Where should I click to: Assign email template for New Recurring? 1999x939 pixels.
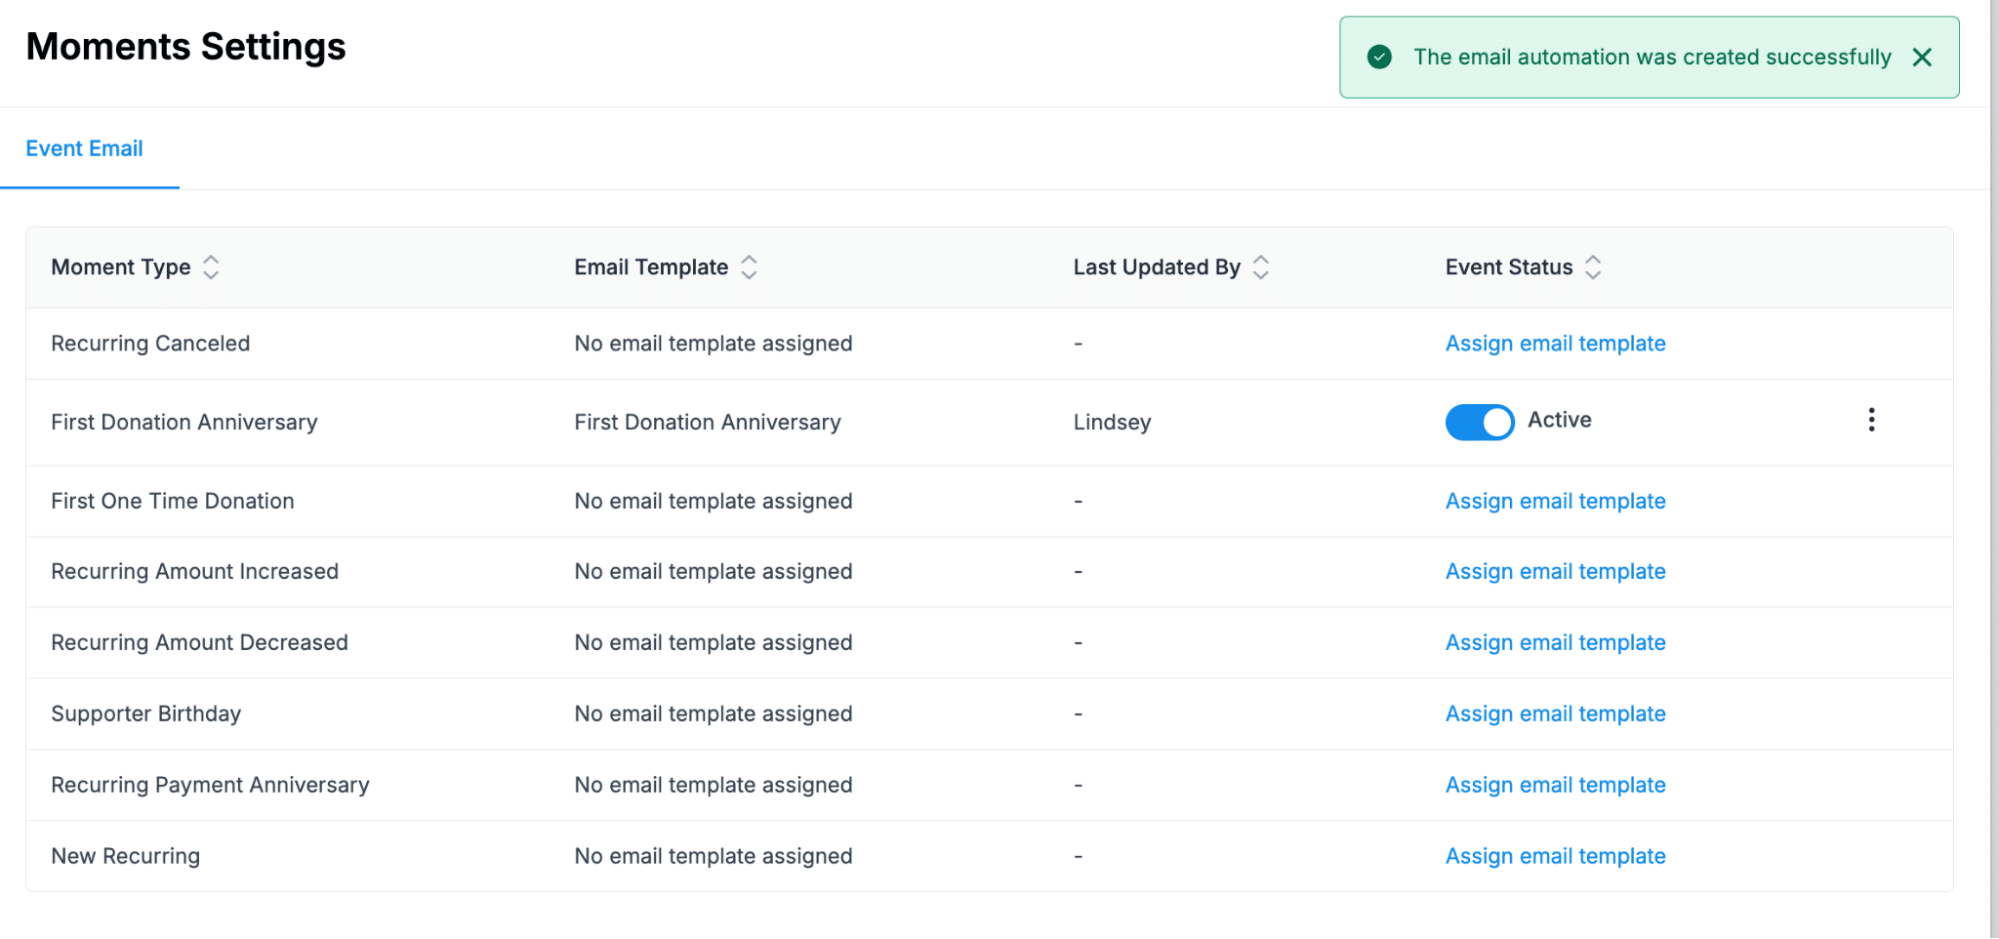(x=1554, y=856)
